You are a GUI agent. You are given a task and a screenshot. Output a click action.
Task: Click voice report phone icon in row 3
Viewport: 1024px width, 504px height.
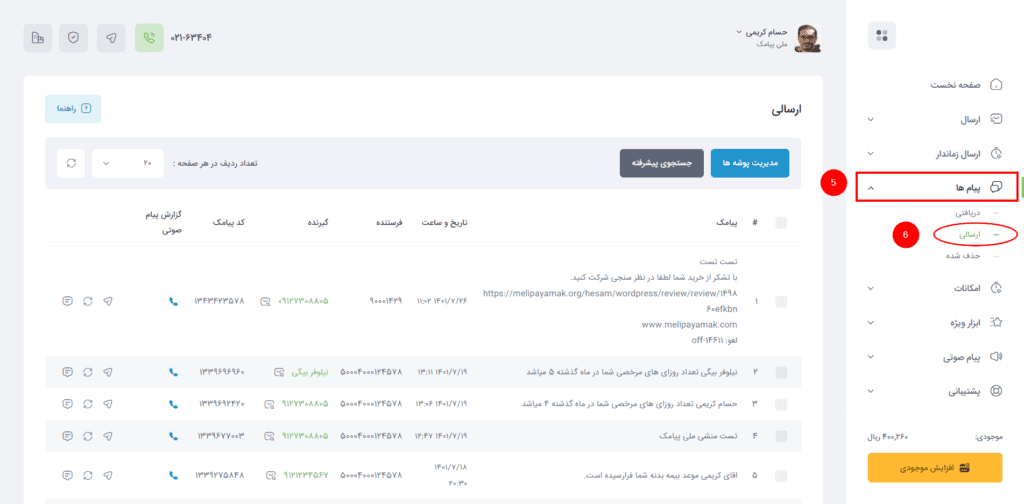173,404
